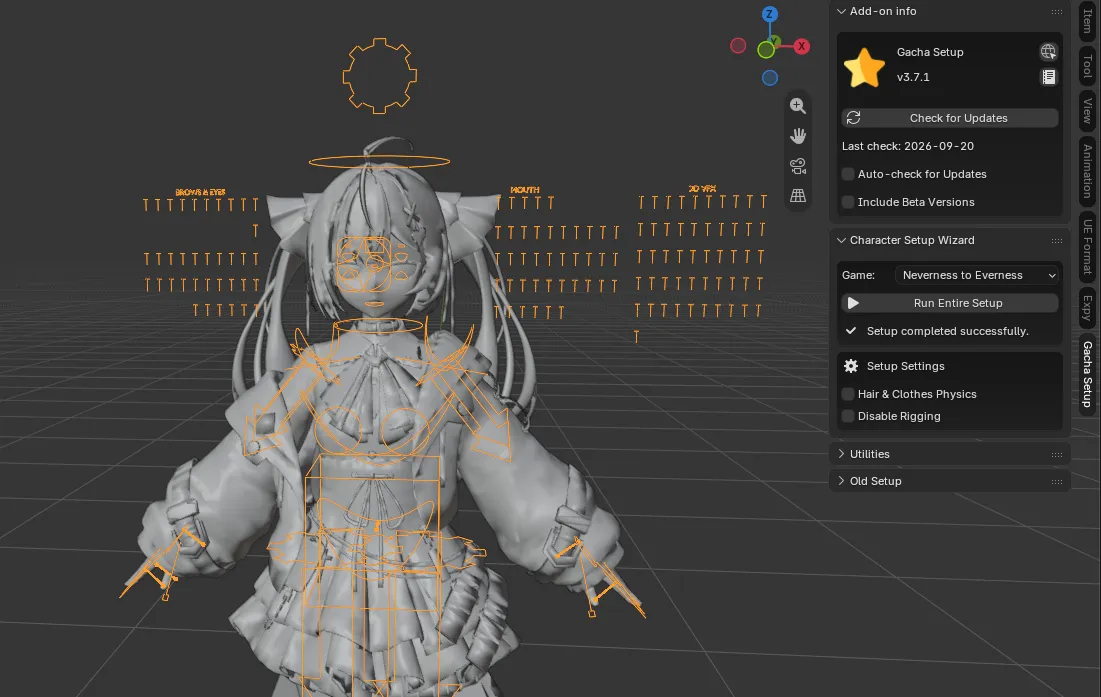The image size is (1101, 697).
Task: Click the Setup completed successfully message
Action: 947,331
